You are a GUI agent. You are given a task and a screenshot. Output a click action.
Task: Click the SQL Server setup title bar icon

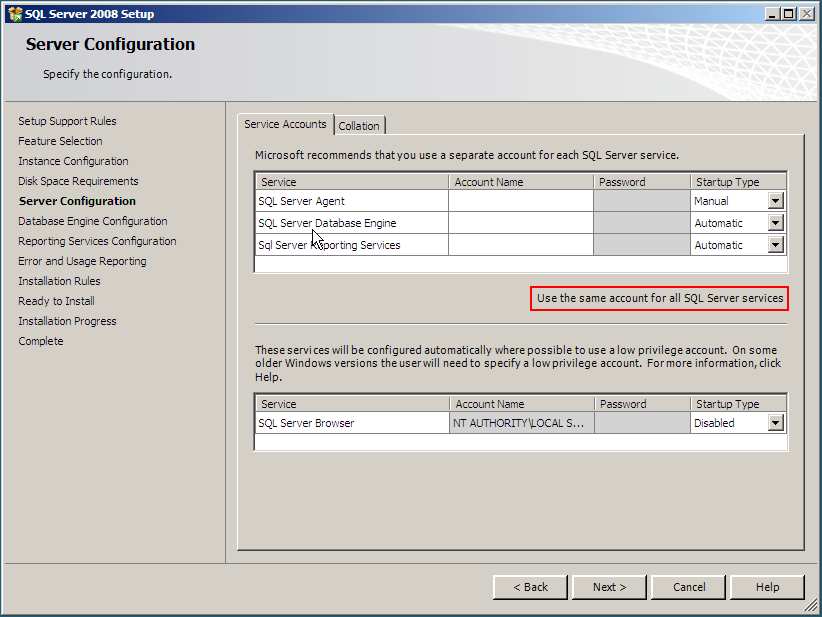[x=15, y=14]
